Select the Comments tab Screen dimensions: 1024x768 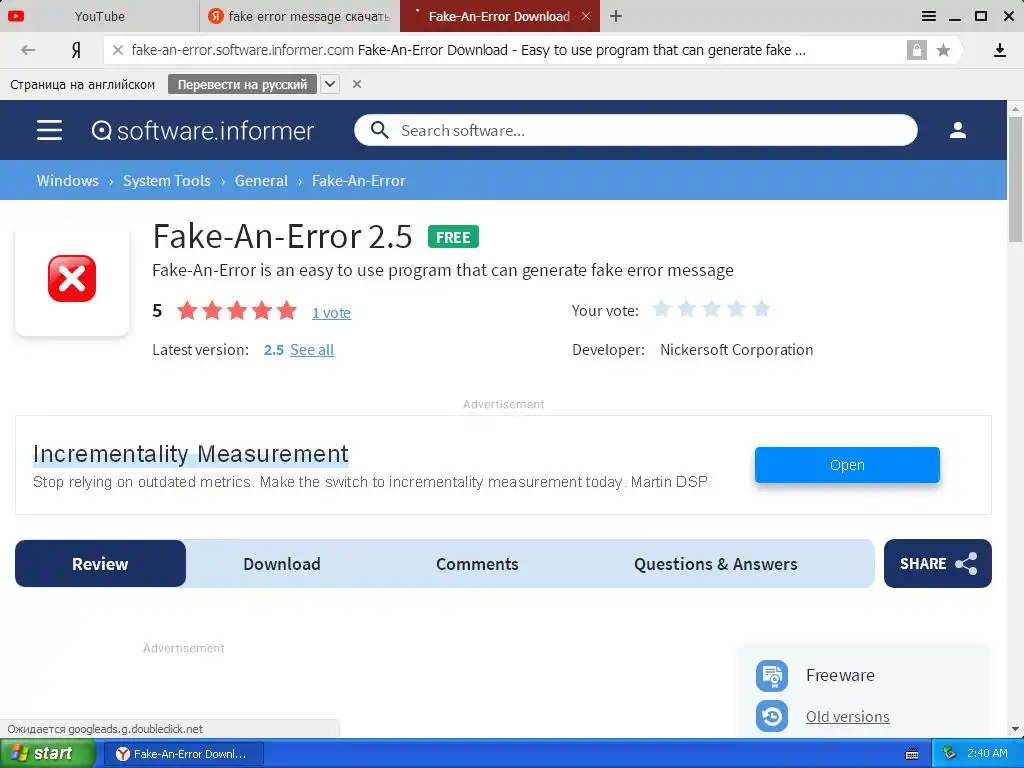[x=477, y=564]
